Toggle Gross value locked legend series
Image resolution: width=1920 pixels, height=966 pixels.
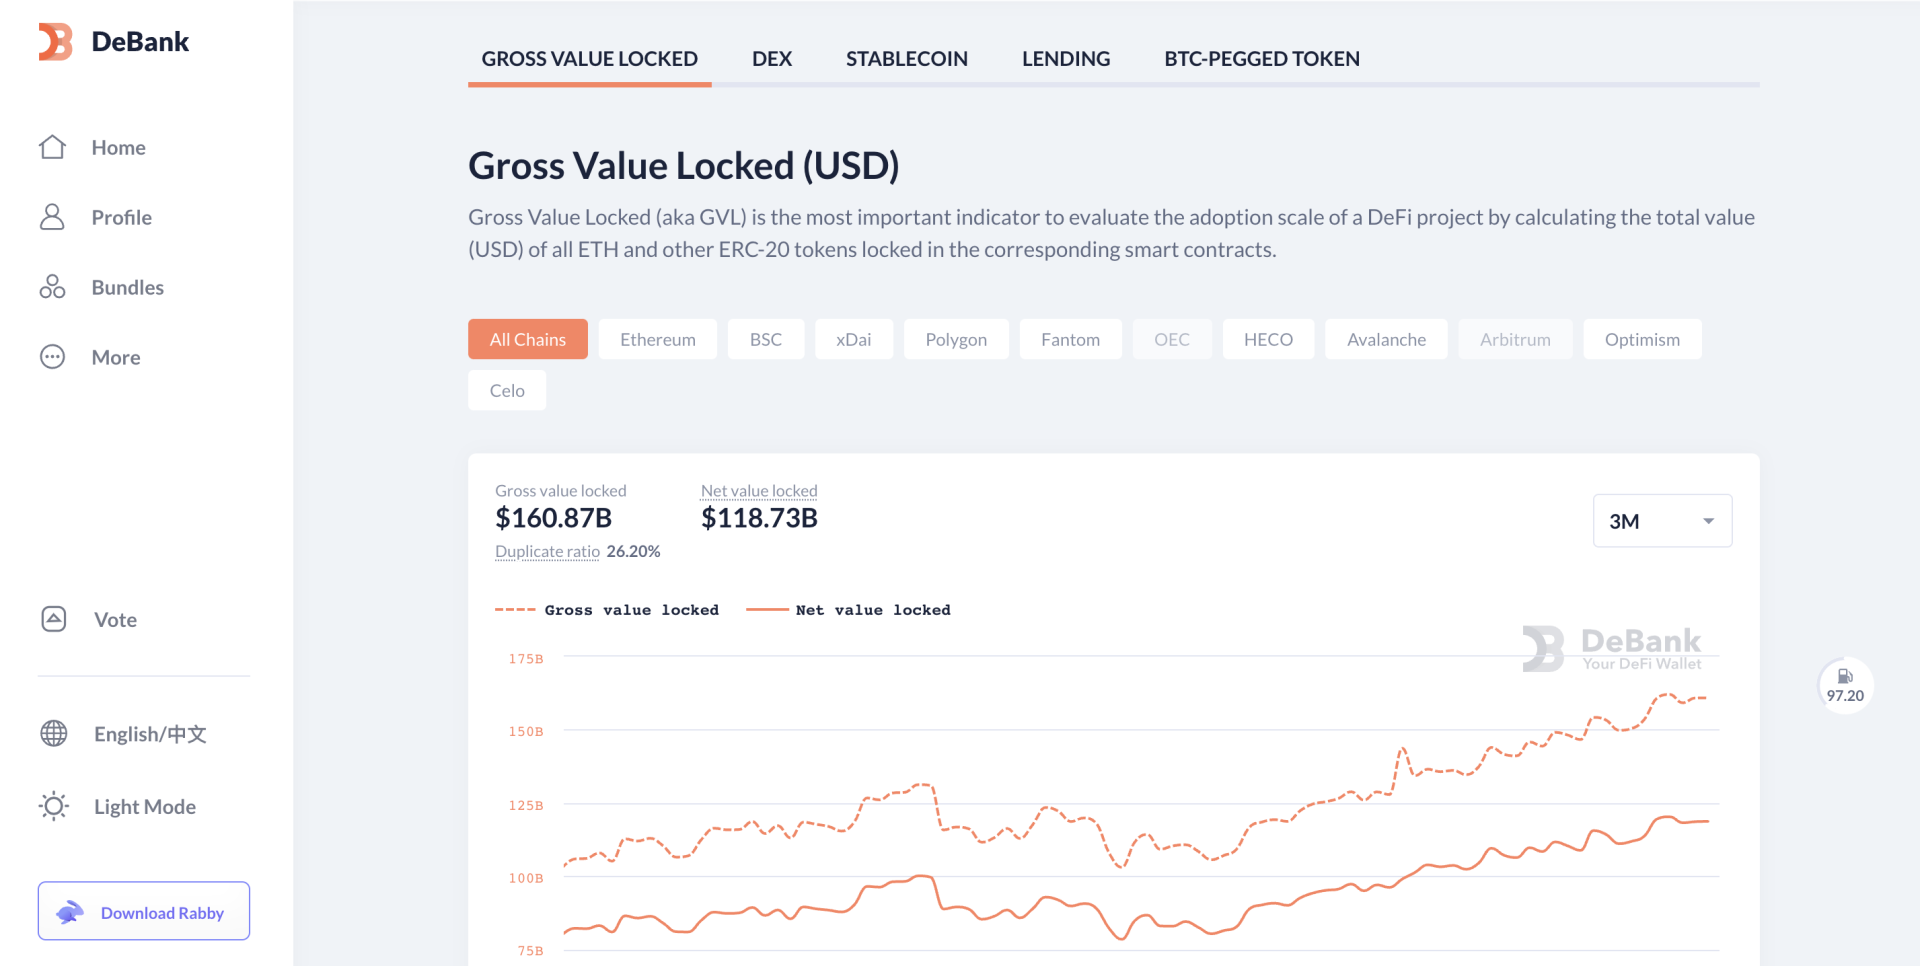pyautogui.click(x=607, y=610)
